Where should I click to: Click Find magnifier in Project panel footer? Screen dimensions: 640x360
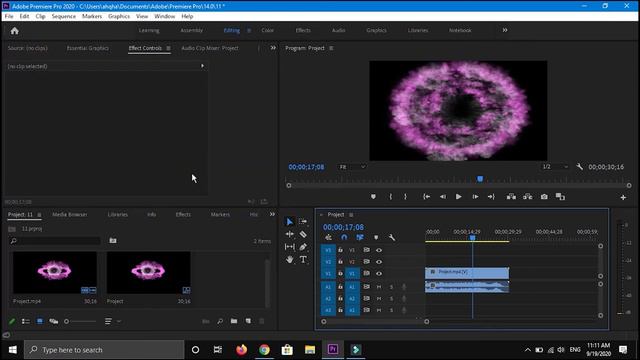point(220,321)
